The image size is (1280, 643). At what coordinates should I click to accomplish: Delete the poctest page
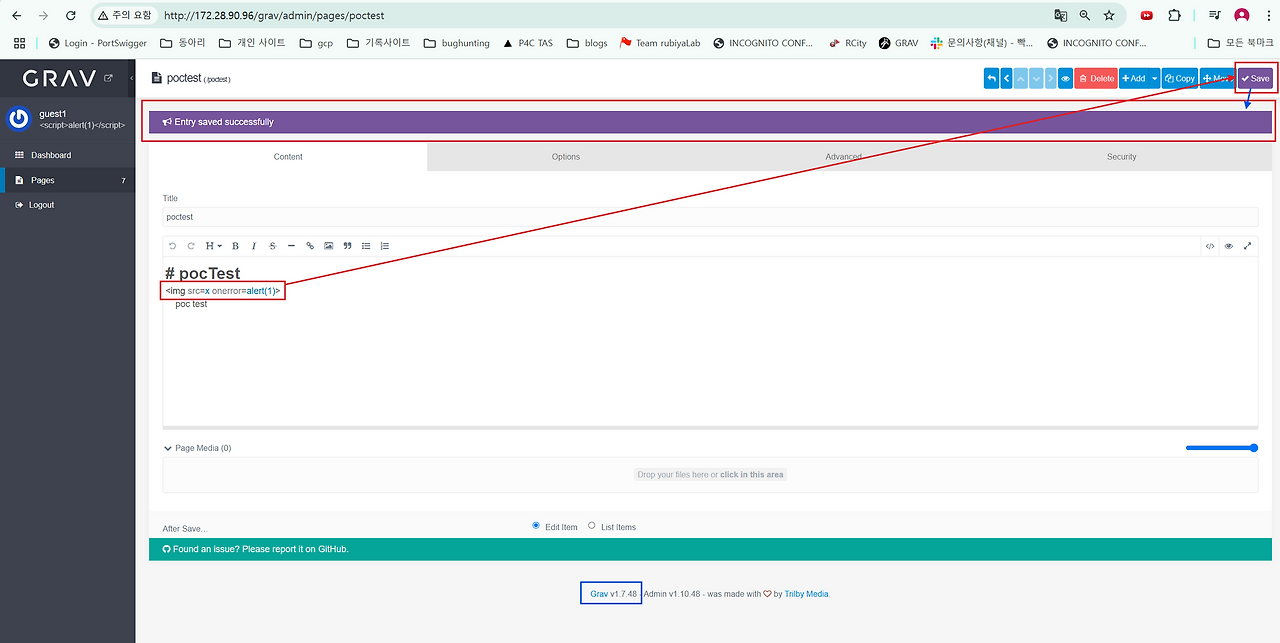pyautogui.click(x=1096, y=78)
